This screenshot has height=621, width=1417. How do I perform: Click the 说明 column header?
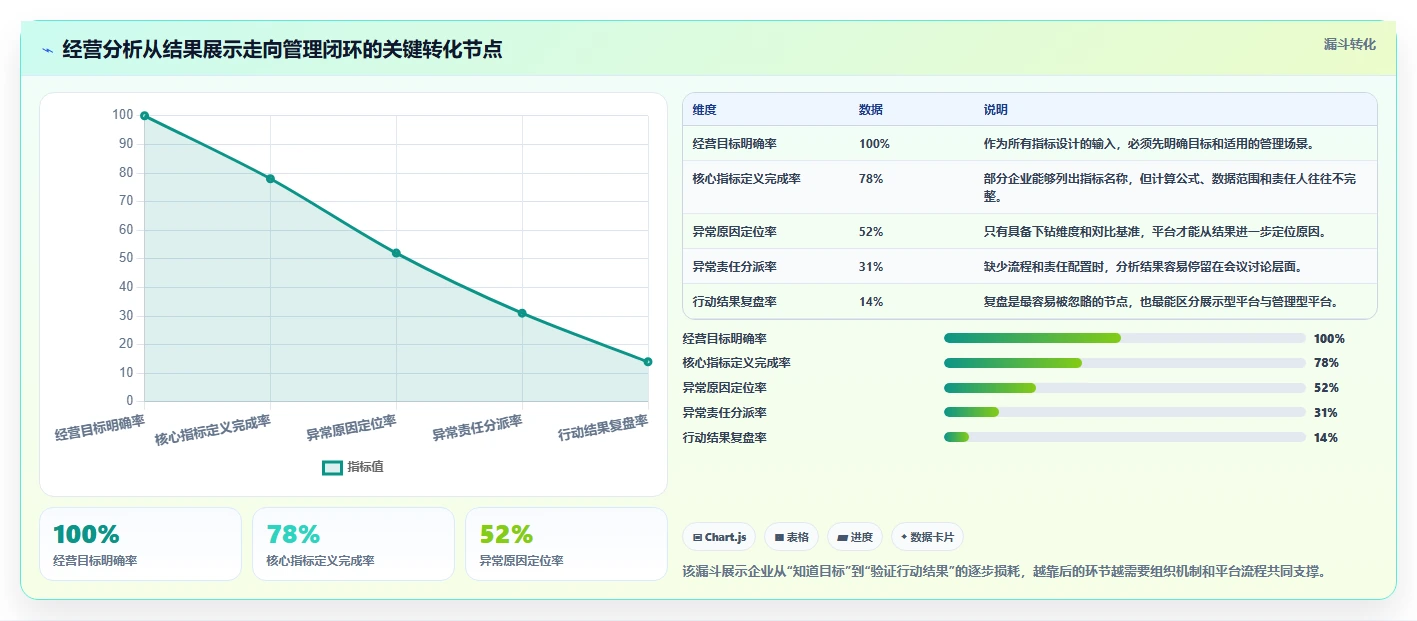pyautogui.click(x=996, y=110)
